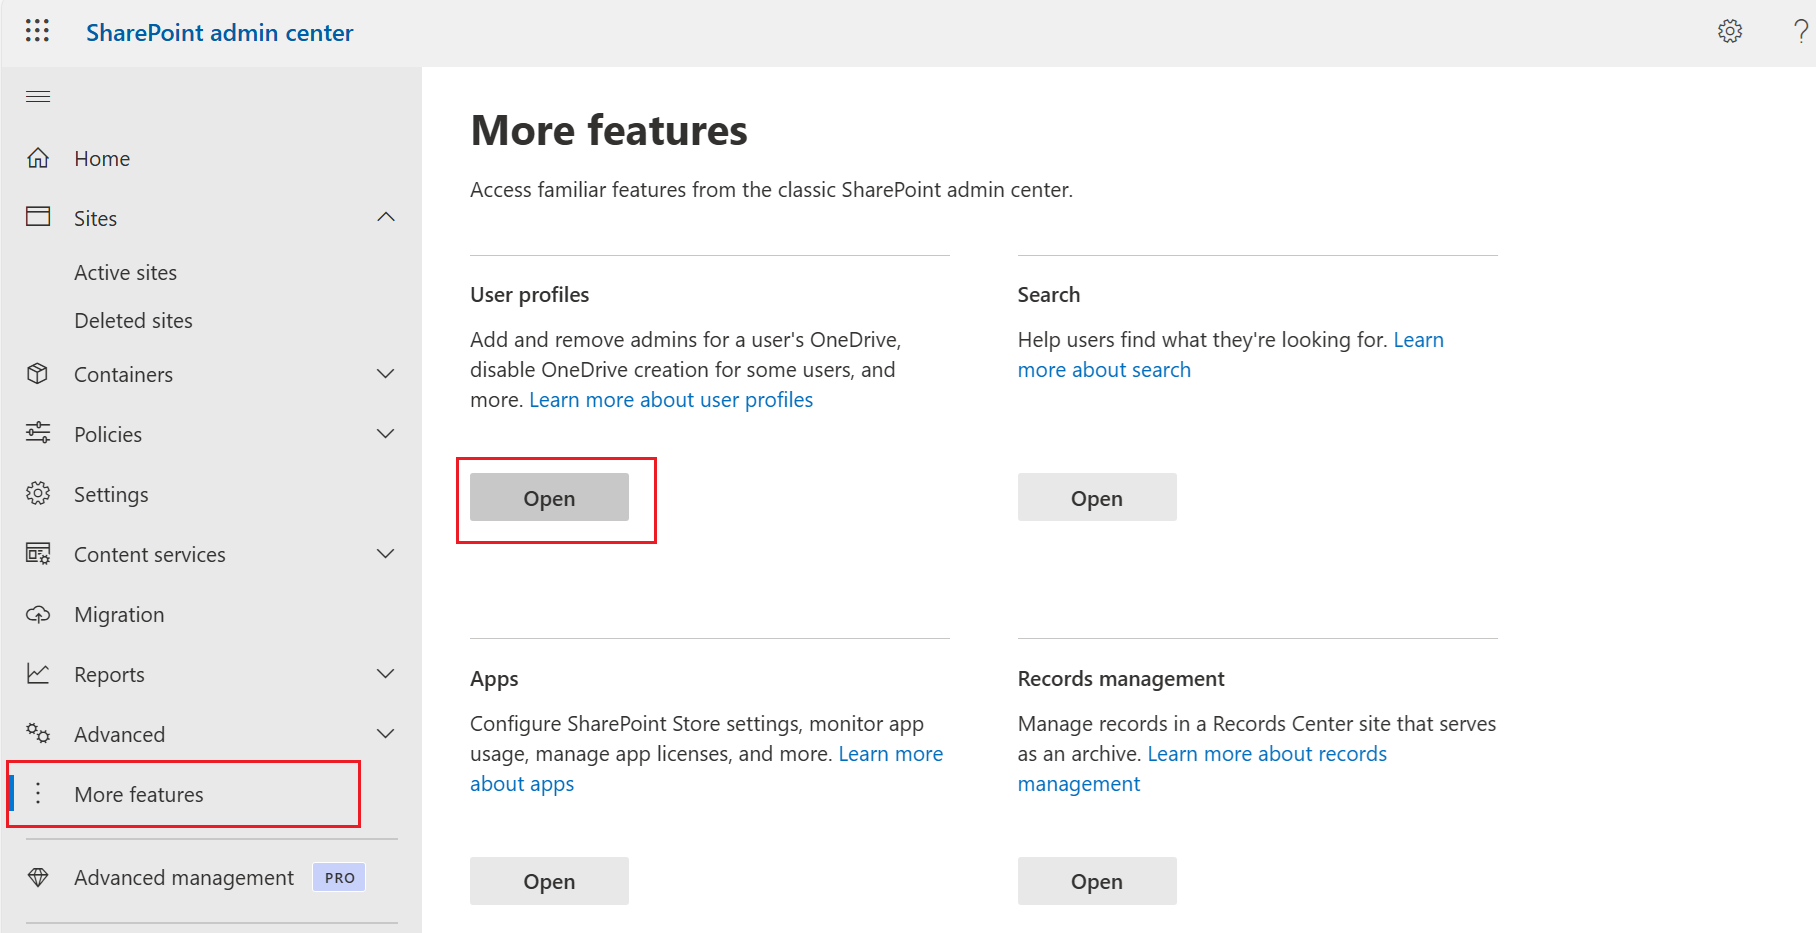Screen dimensions: 1816x933
Task: Click the PRO badge beside Advanced management
Action: (x=339, y=877)
